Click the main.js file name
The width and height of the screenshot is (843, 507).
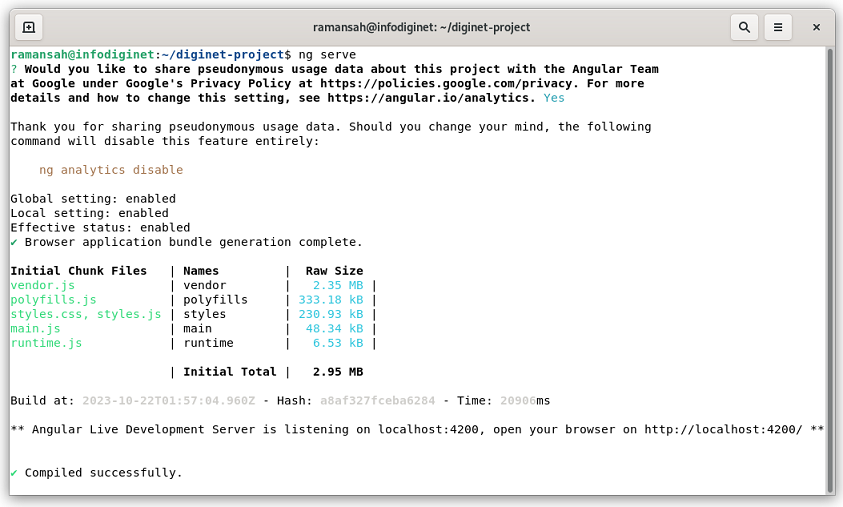click(35, 329)
